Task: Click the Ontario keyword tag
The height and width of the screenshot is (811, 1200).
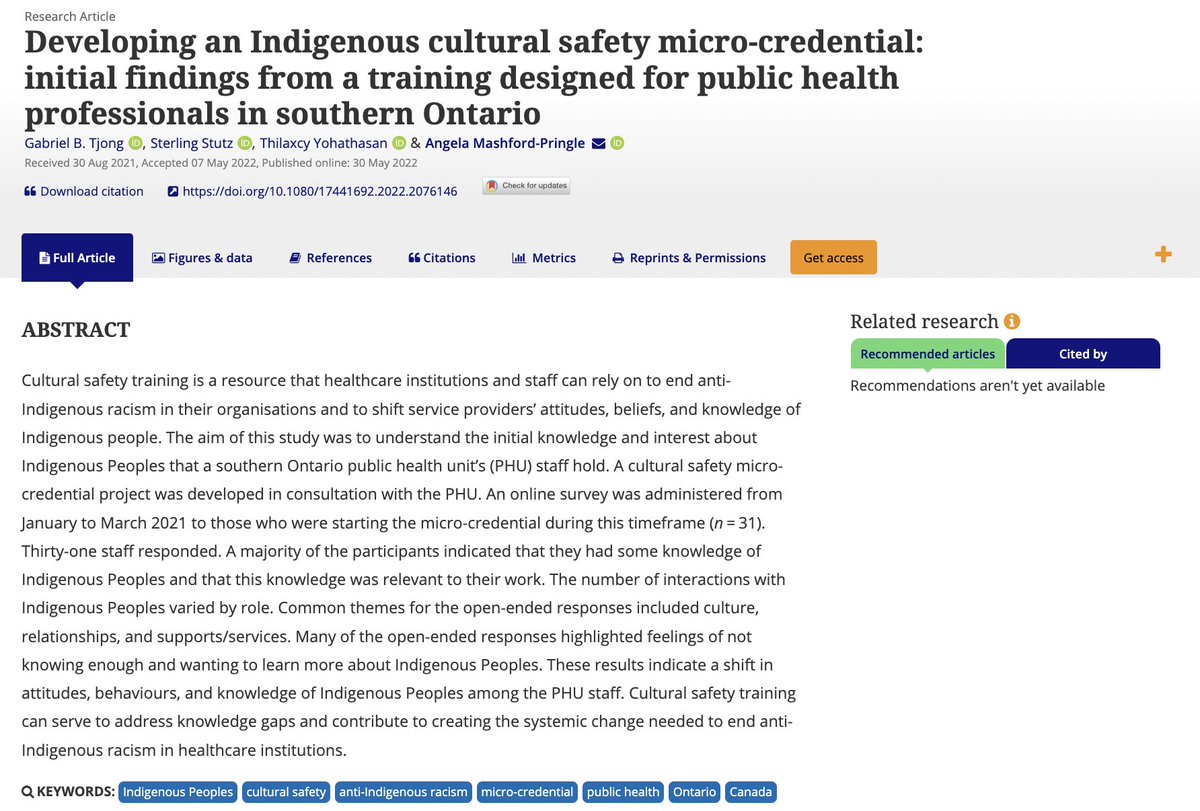Action: [695, 792]
